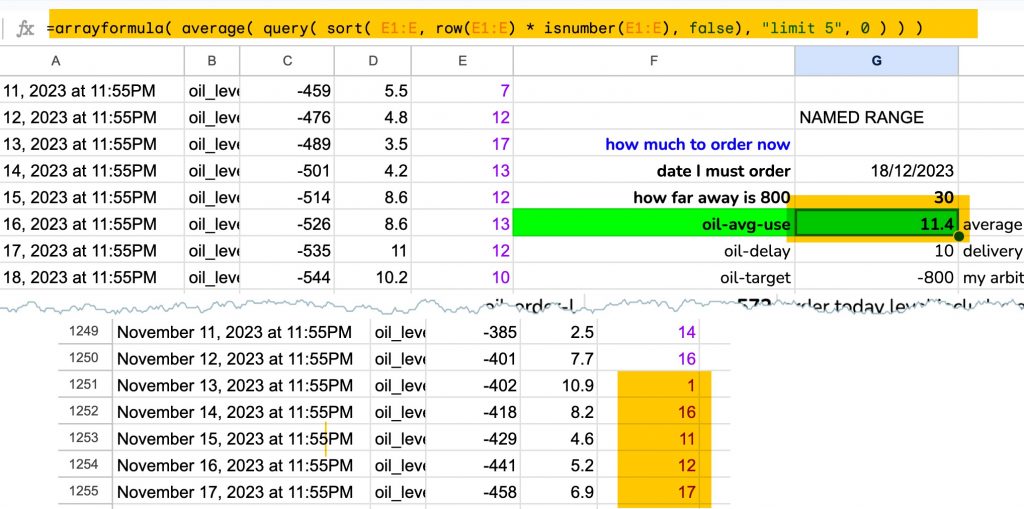Select the -526 cell
Screen dimensions: 1024x509
[287, 224]
